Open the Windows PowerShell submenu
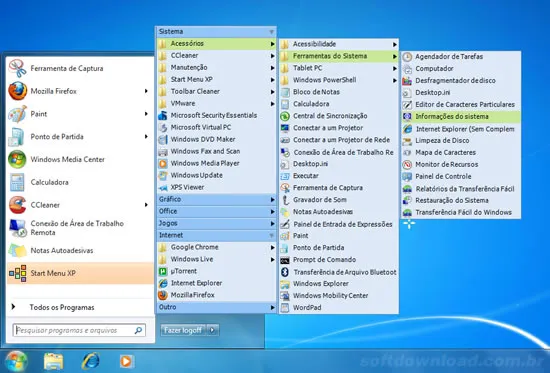 coord(338,80)
